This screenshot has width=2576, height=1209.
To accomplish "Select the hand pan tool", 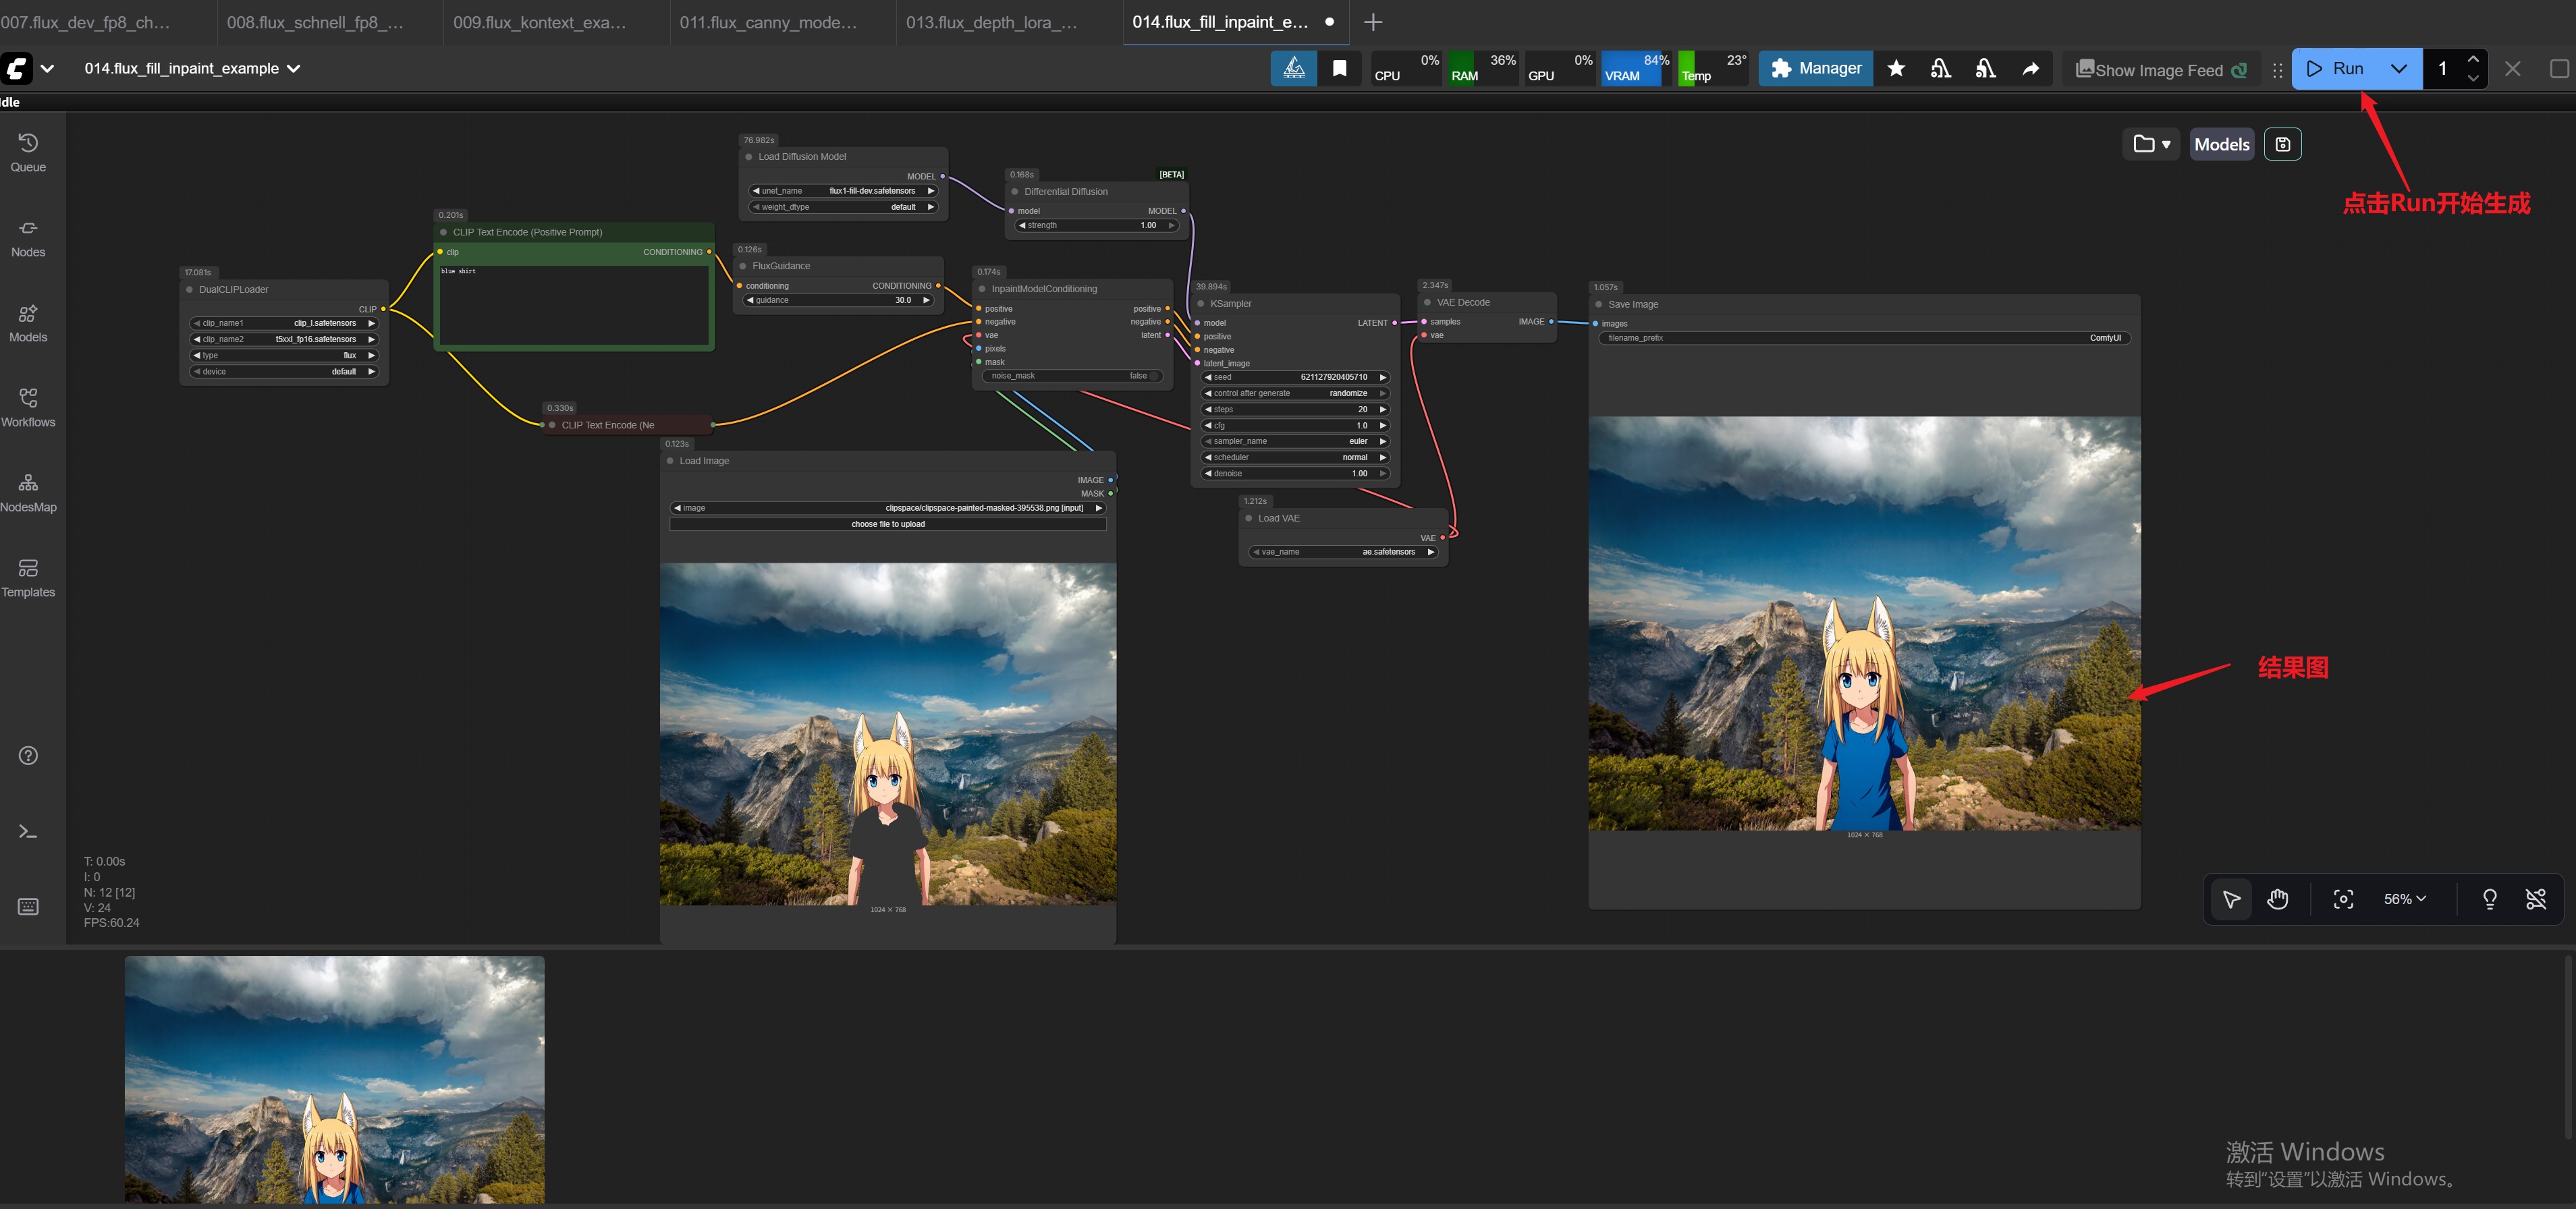I will 2277,899.
